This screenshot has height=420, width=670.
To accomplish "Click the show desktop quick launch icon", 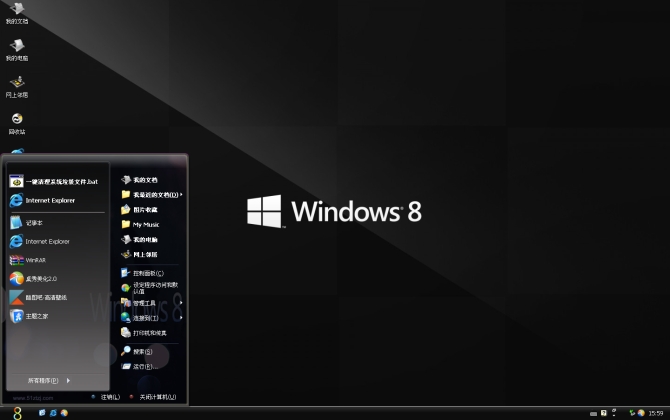I will pyautogui.click(x=42, y=413).
